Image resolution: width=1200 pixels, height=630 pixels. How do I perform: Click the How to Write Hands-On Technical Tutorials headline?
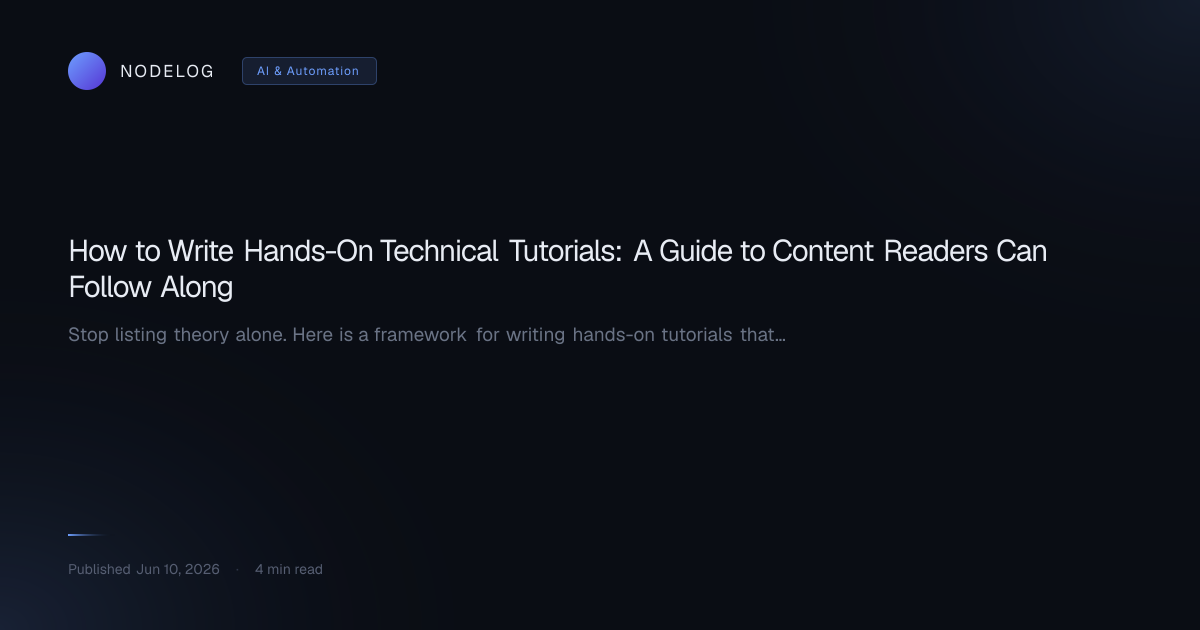[x=557, y=269]
